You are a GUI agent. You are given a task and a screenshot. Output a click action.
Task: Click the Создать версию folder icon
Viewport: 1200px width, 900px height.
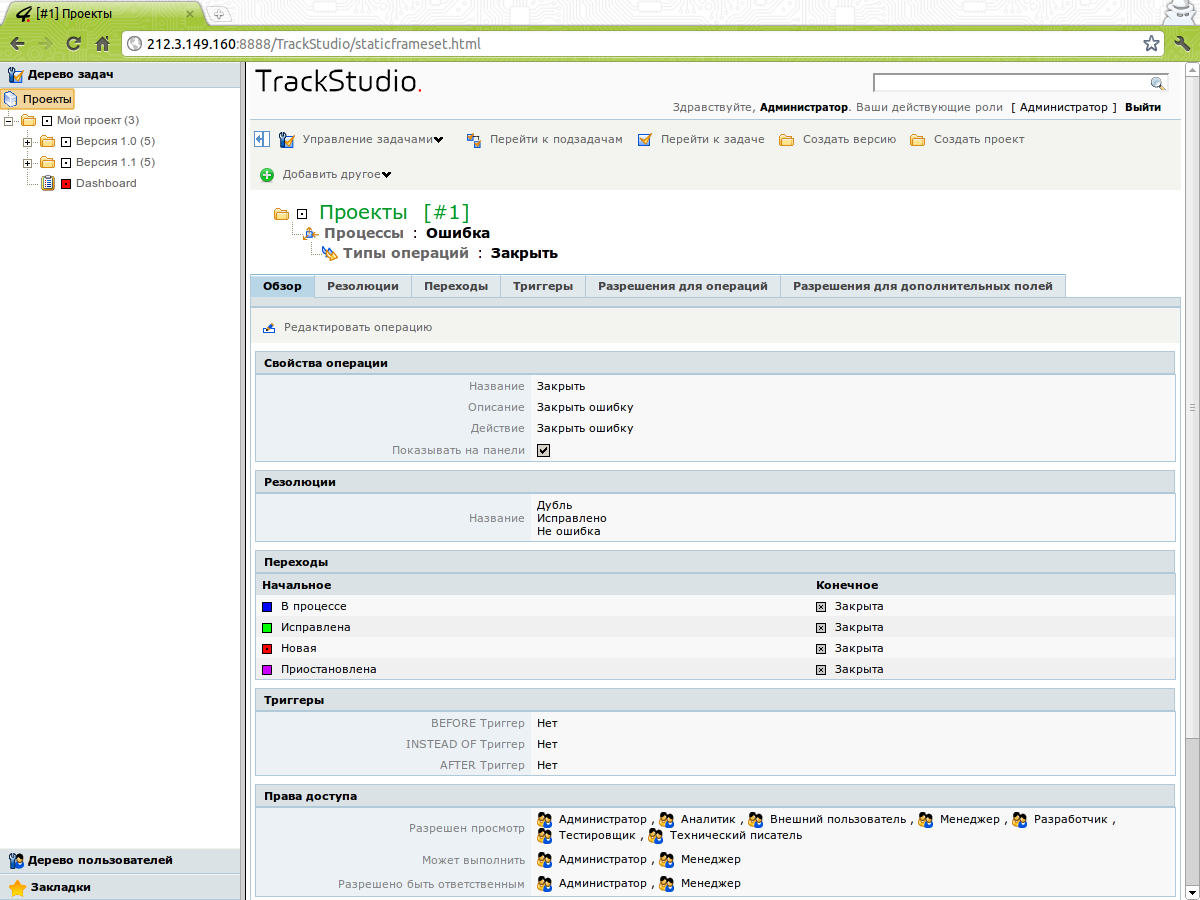pos(787,140)
